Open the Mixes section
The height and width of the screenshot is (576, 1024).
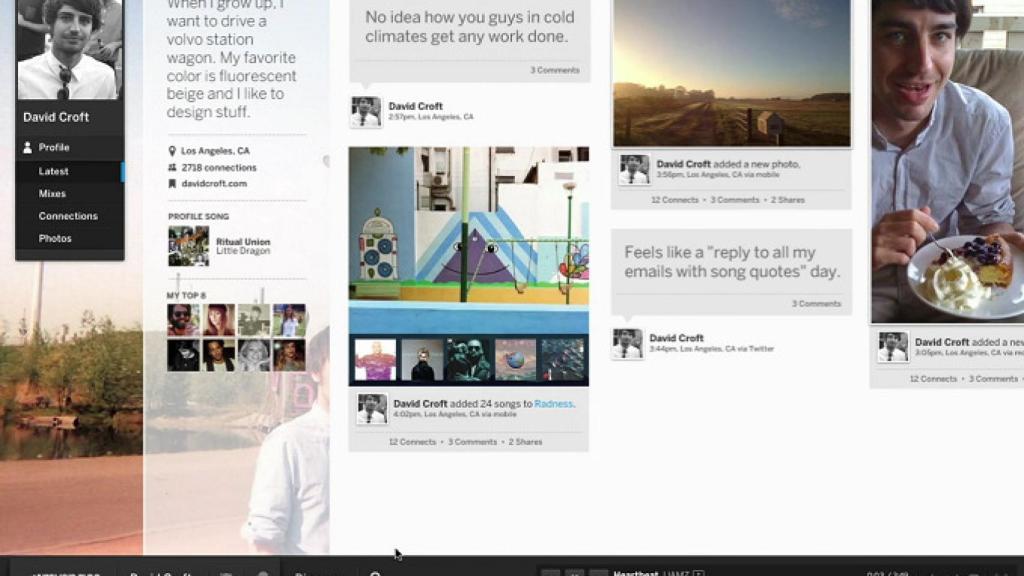pyautogui.click(x=52, y=193)
